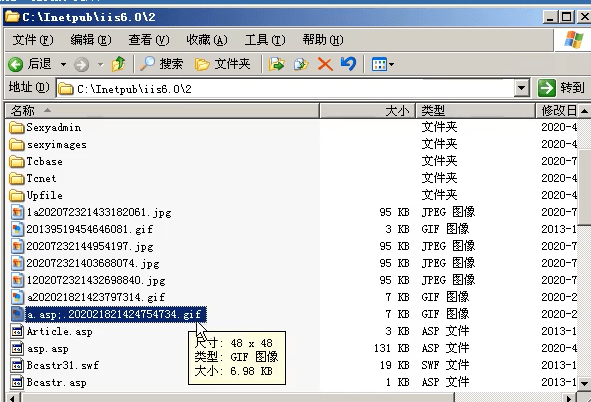The height and width of the screenshot is (402, 591).
Task: Click icon of 2013951945464608​1.gif
Action: [x=17, y=229]
